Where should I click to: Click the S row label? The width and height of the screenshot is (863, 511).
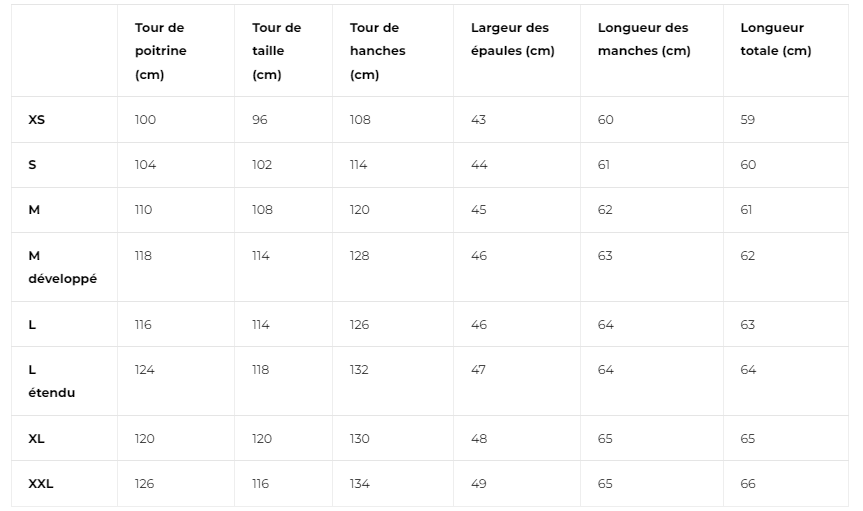32,165
